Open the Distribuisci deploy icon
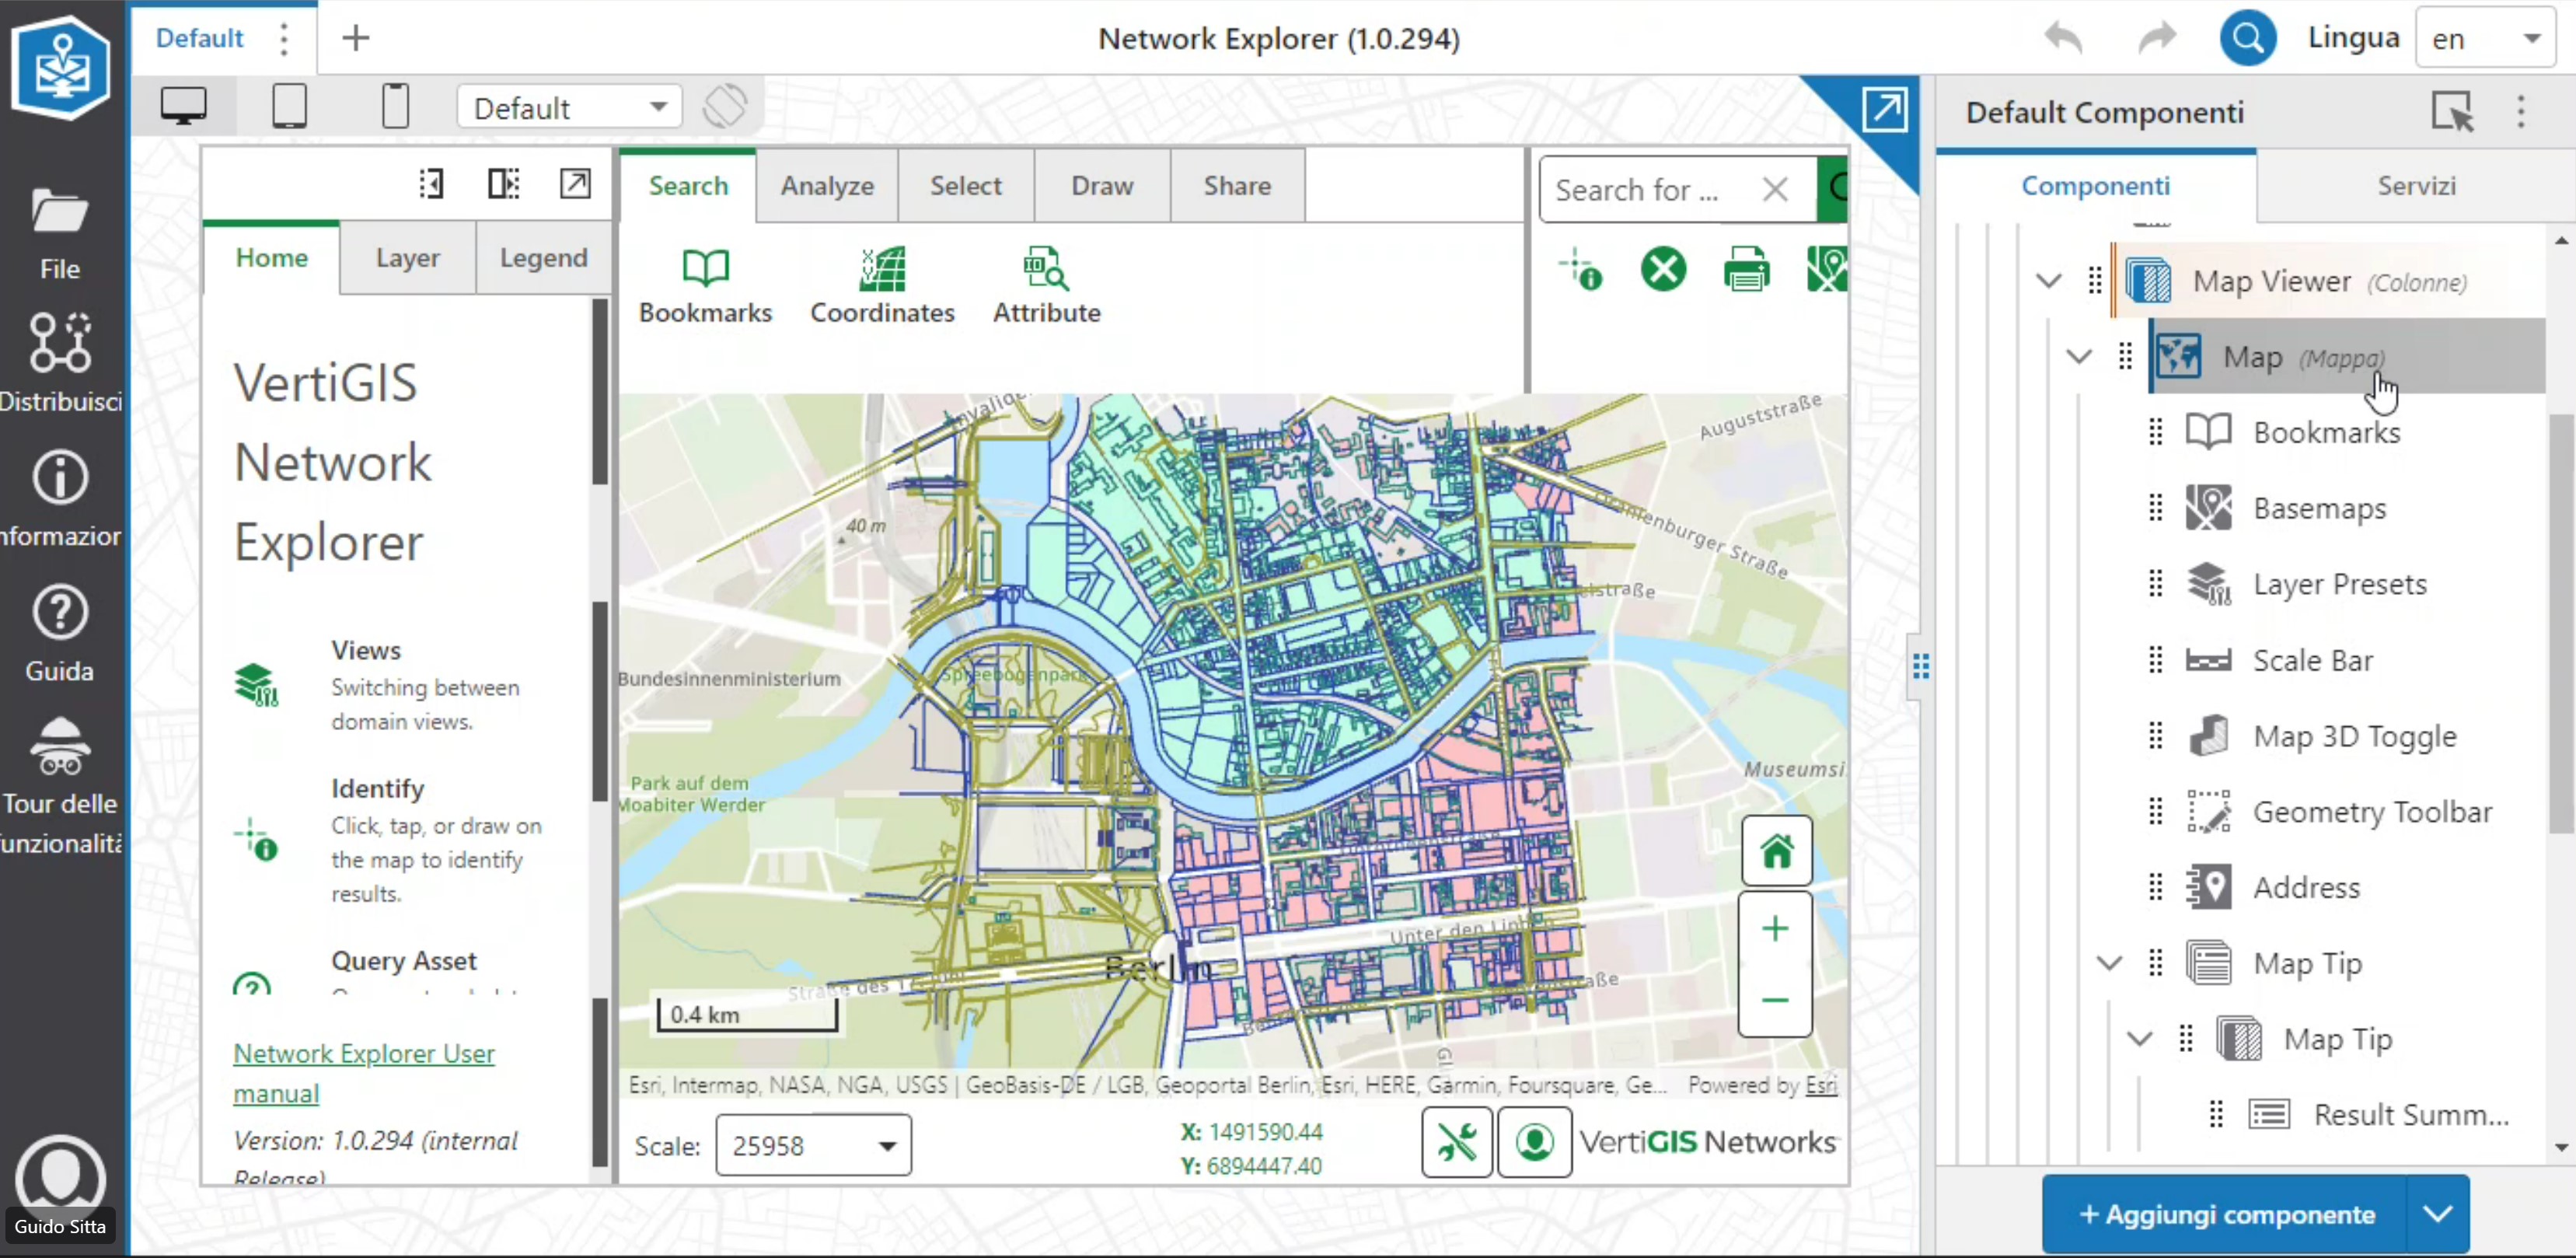The width and height of the screenshot is (2576, 1258). (x=60, y=362)
